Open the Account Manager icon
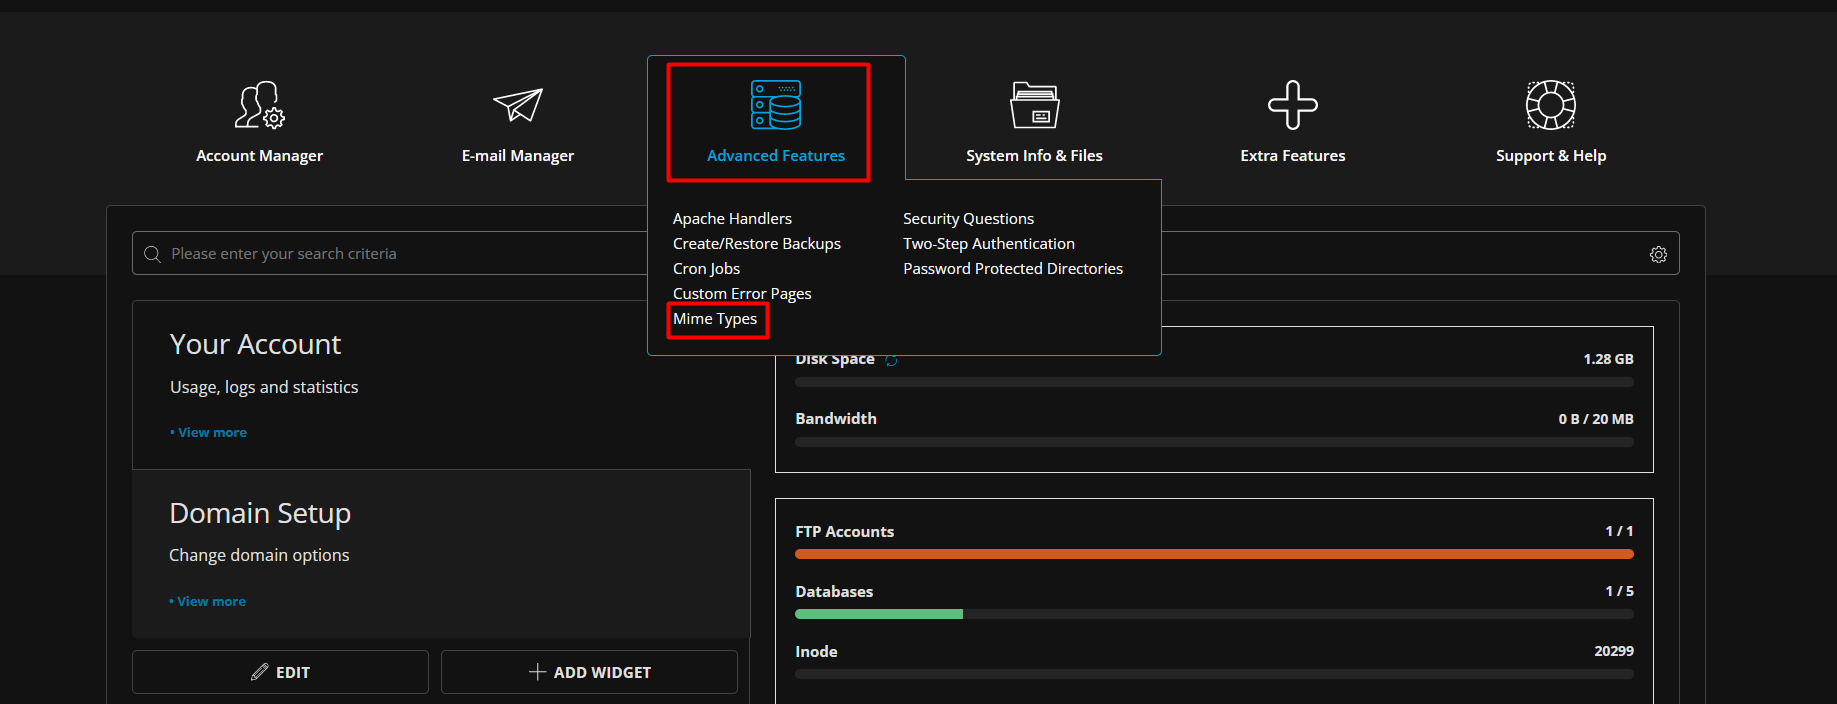 (x=259, y=106)
